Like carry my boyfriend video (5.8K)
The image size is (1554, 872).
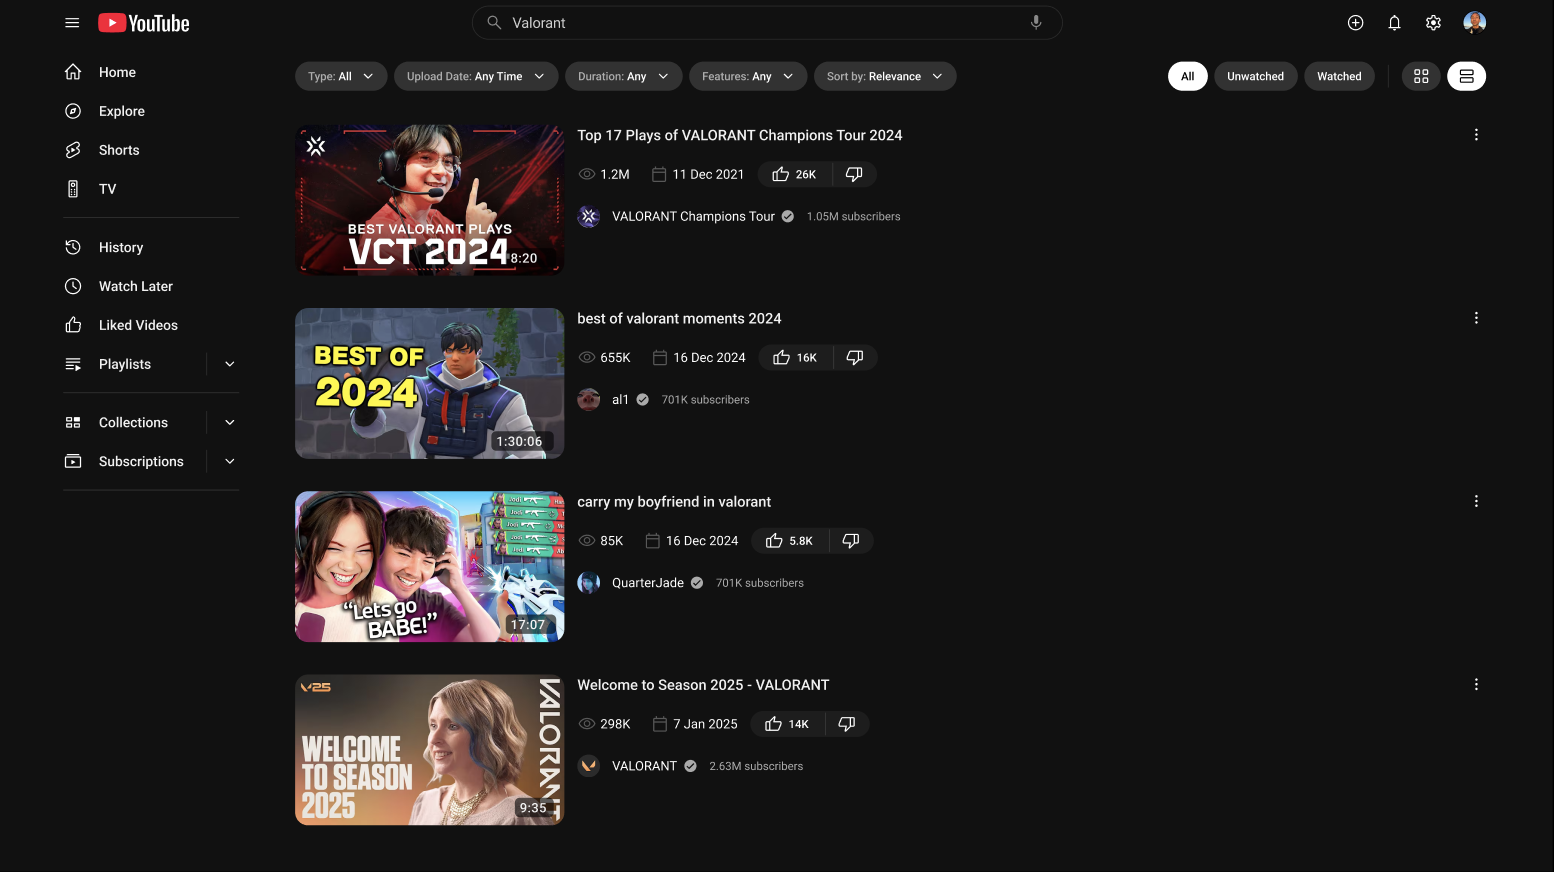coord(789,541)
